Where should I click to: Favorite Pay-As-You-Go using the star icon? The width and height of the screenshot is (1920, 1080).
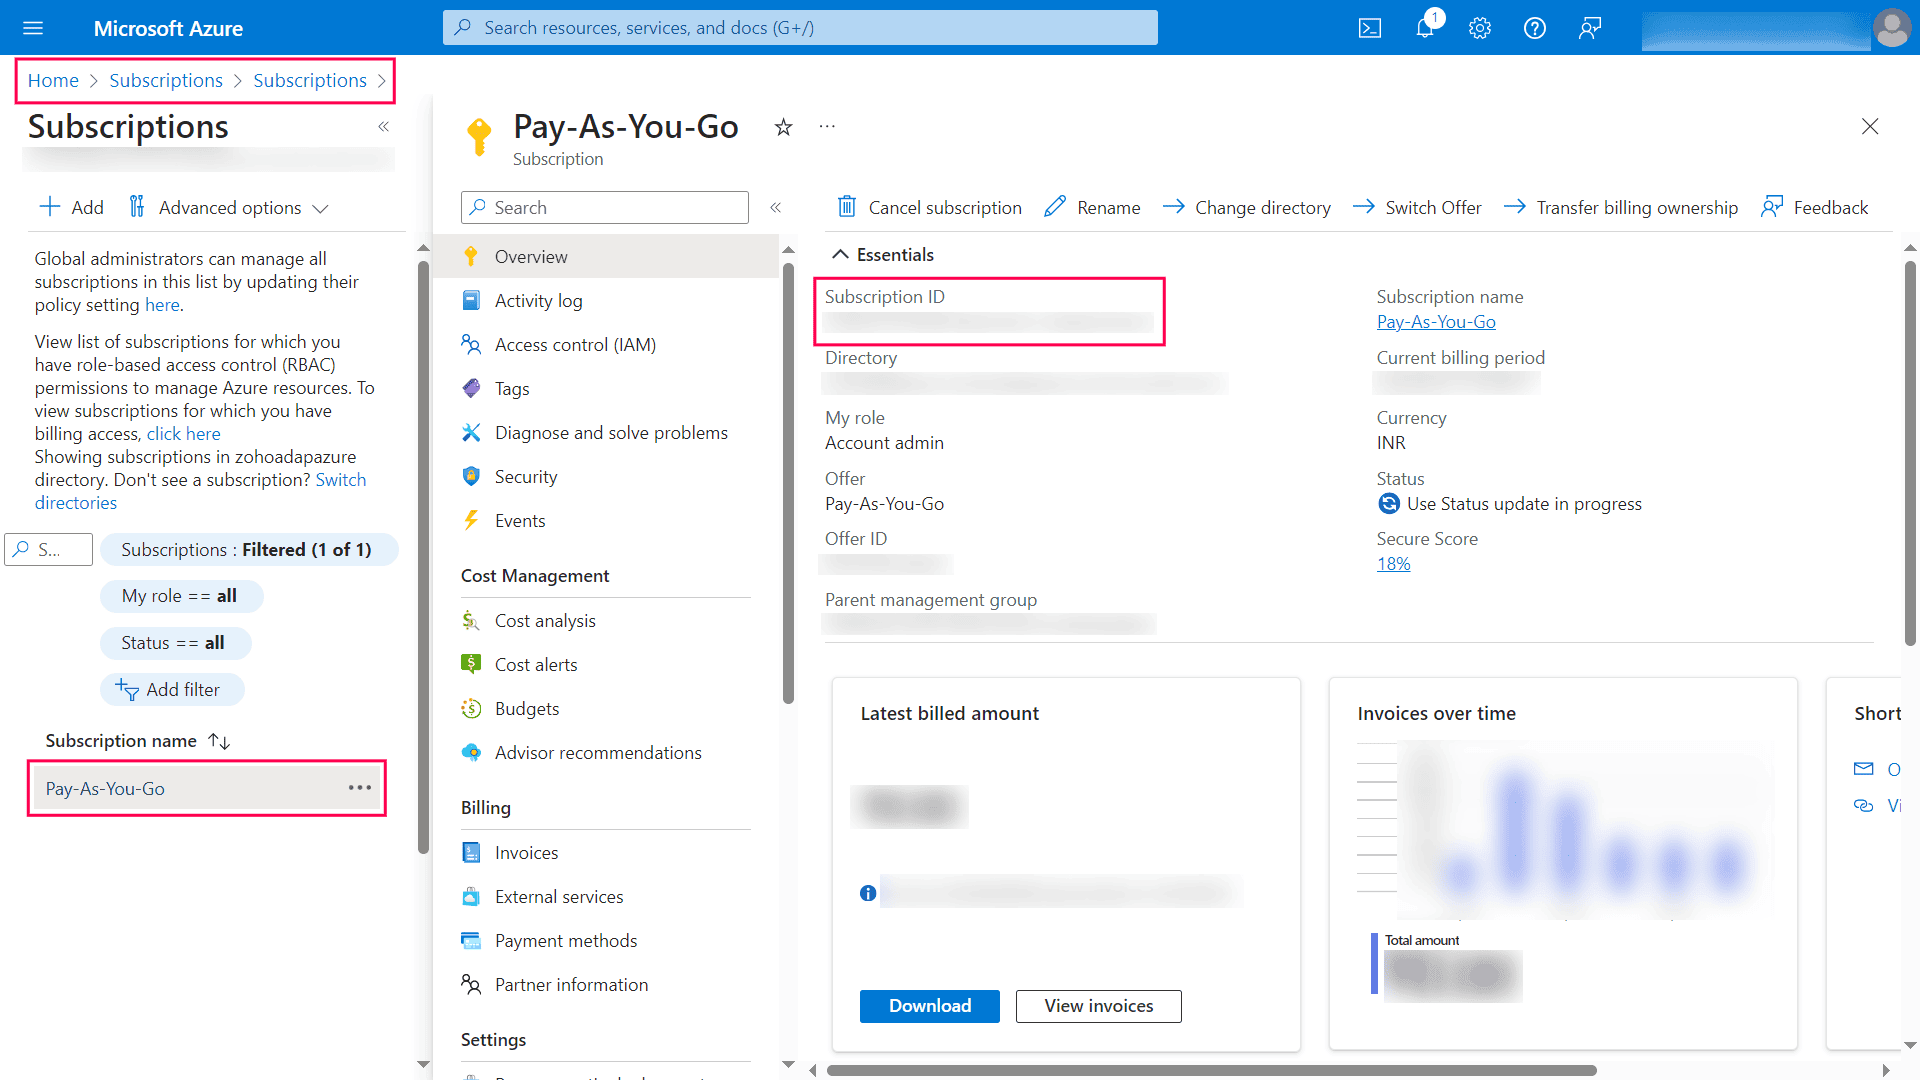(x=783, y=127)
